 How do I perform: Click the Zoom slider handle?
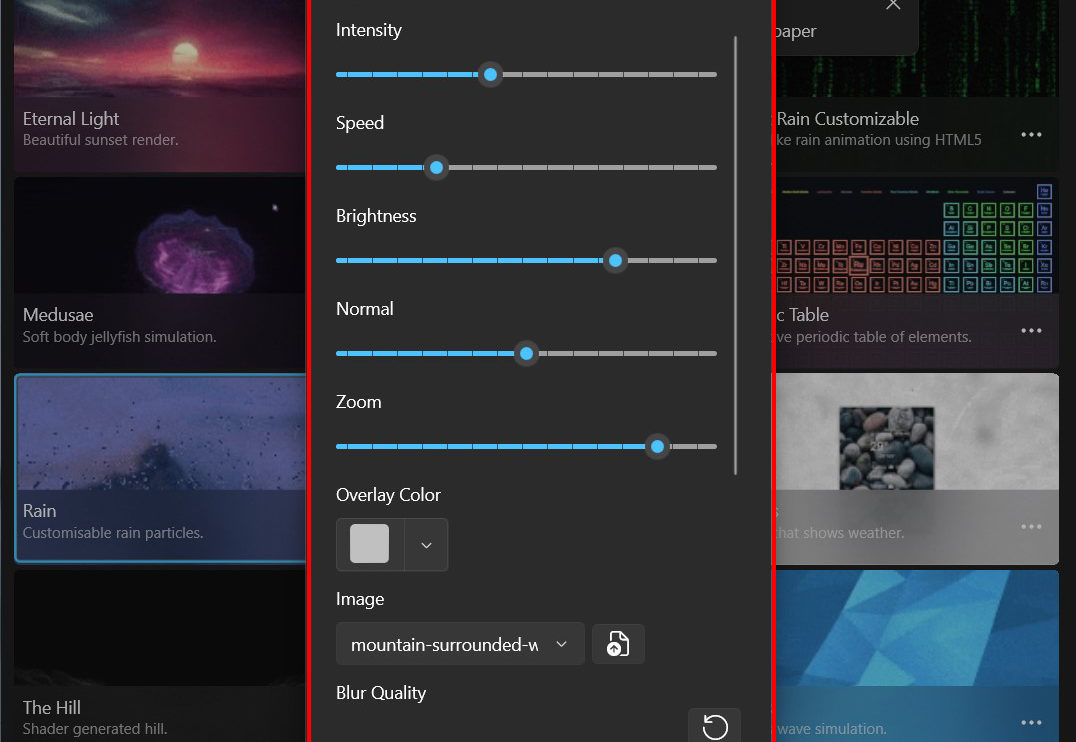tap(657, 447)
